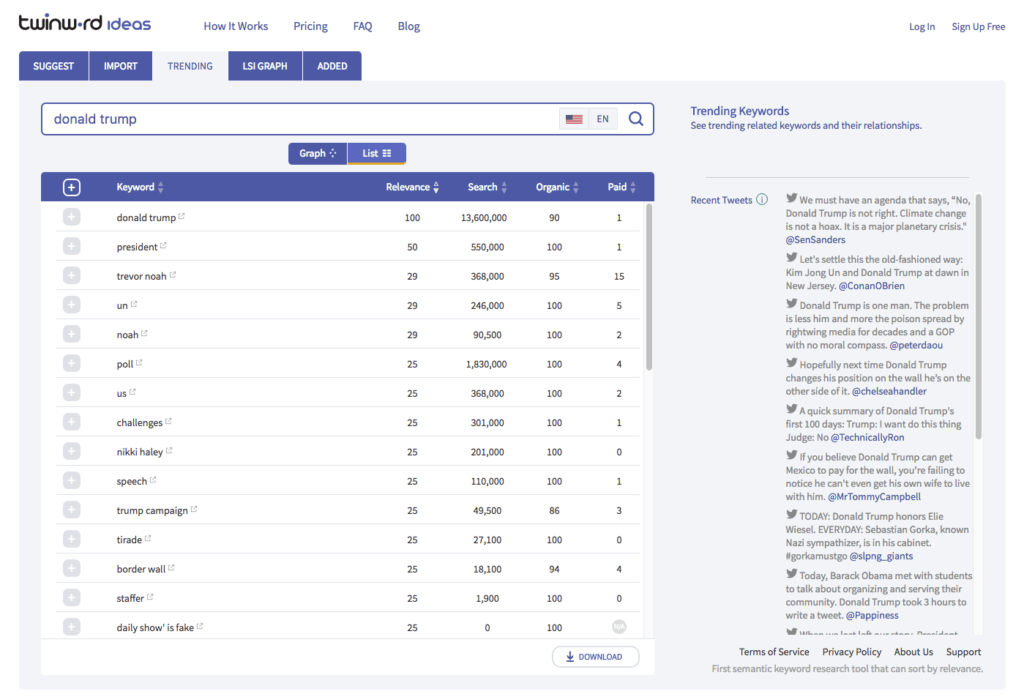Click the add-all plus icon in table header

click(x=71, y=187)
